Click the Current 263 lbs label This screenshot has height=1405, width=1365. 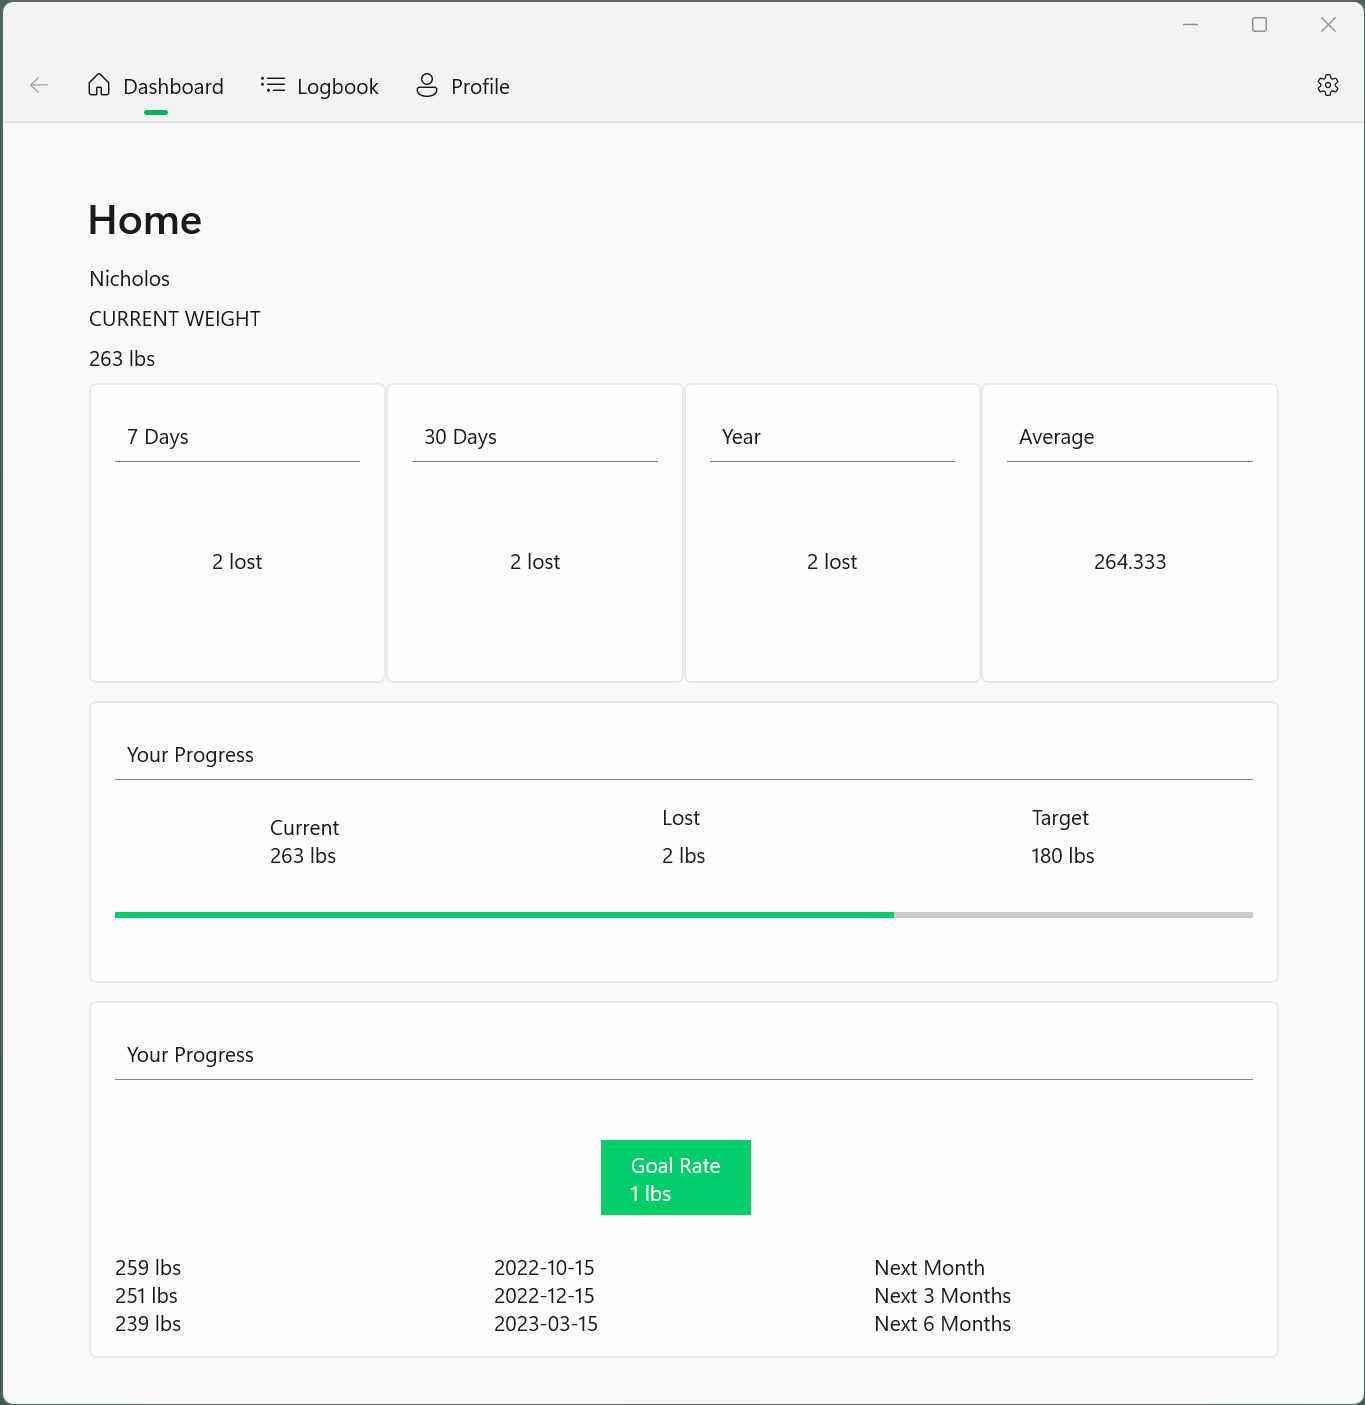tap(303, 841)
